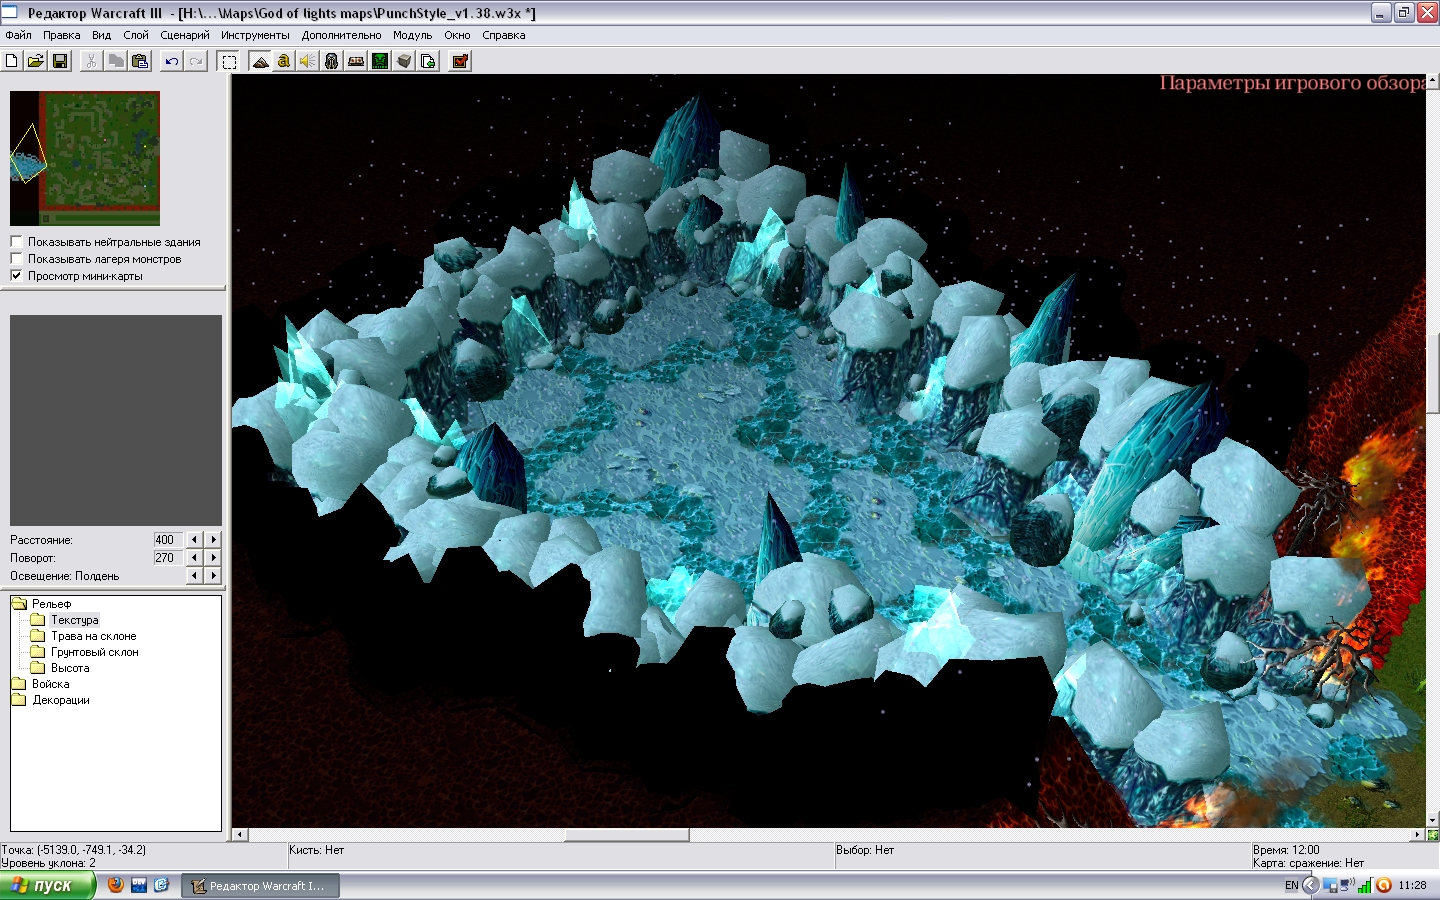
Task: Open the Окно menu
Action: pyautogui.click(x=457, y=35)
